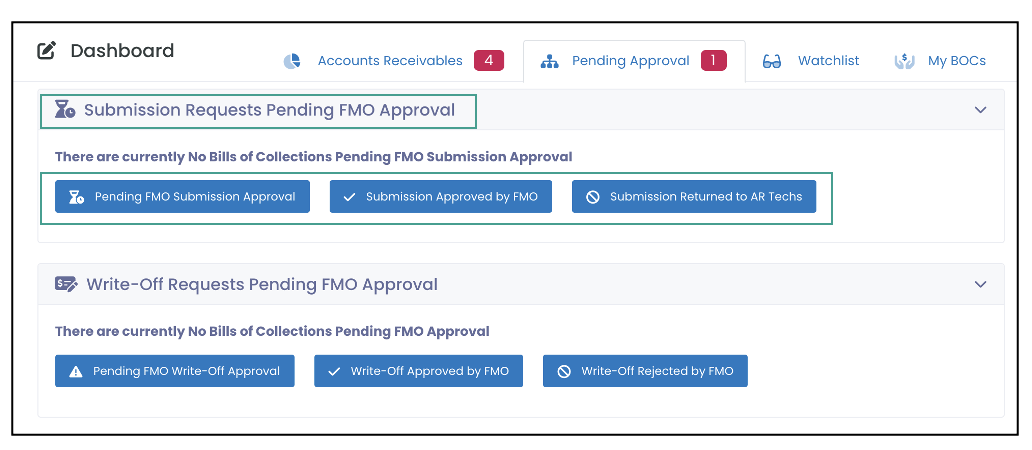This screenshot has width=1032, height=450.
Task: Click the My BOCs hands icon
Action: point(904,61)
